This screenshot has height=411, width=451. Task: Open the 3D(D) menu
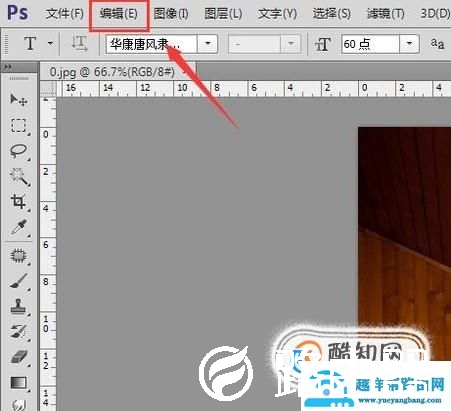click(x=435, y=14)
